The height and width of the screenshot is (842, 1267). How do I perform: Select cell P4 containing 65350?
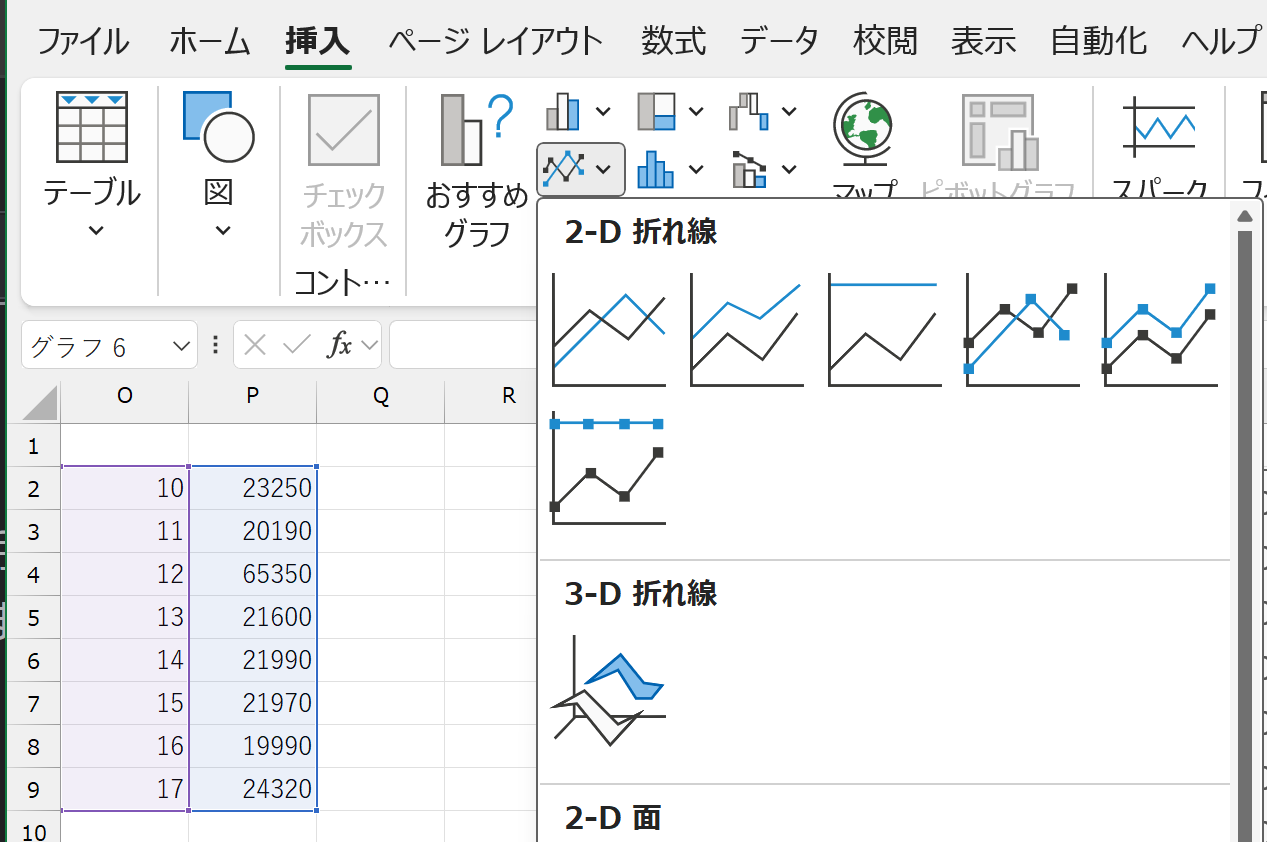253,574
